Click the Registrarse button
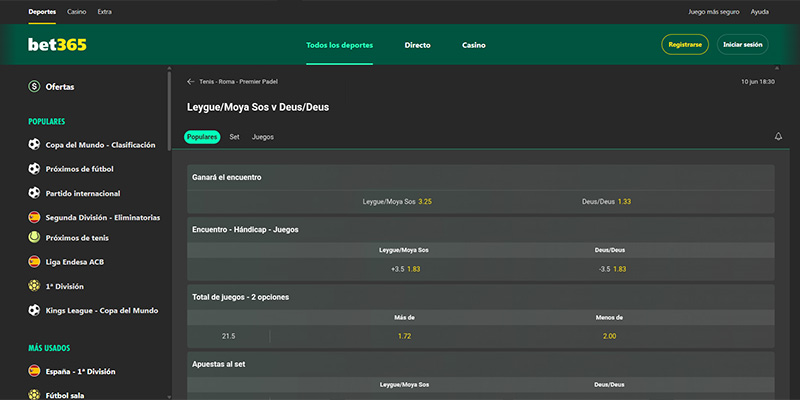 click(685, 45)
